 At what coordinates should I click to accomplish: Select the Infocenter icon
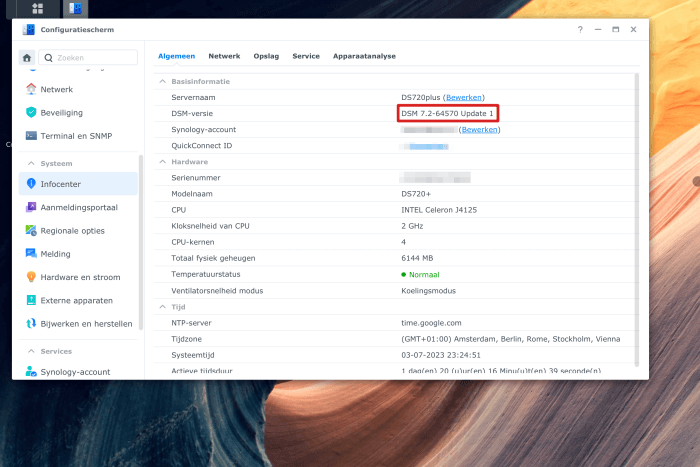(31, 183)
